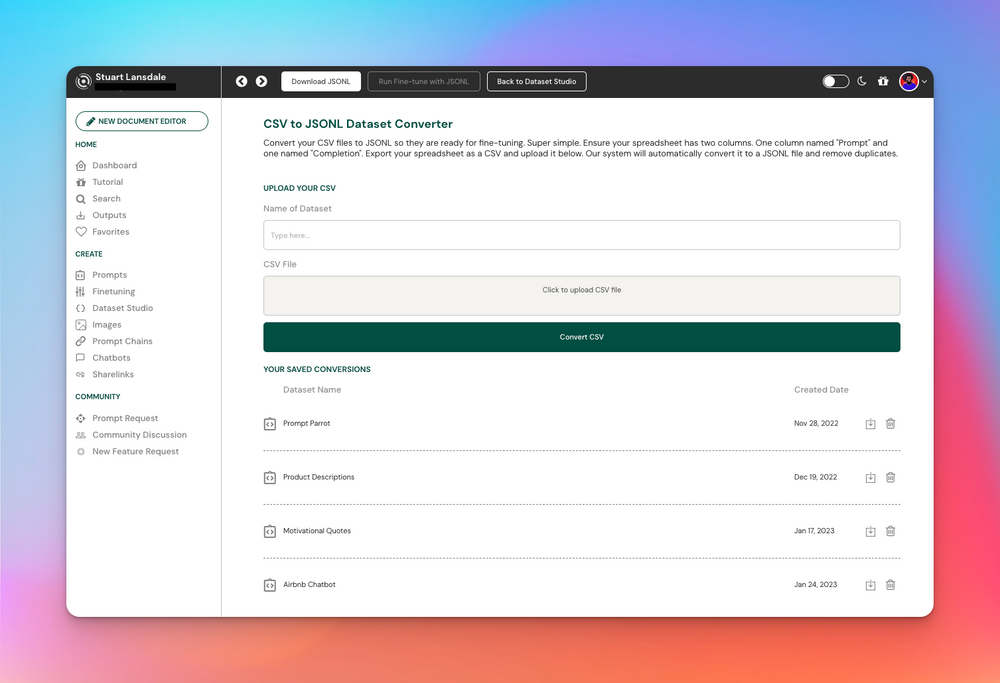
Task: Open the gift icon in top bar
Action: point(883,81)
